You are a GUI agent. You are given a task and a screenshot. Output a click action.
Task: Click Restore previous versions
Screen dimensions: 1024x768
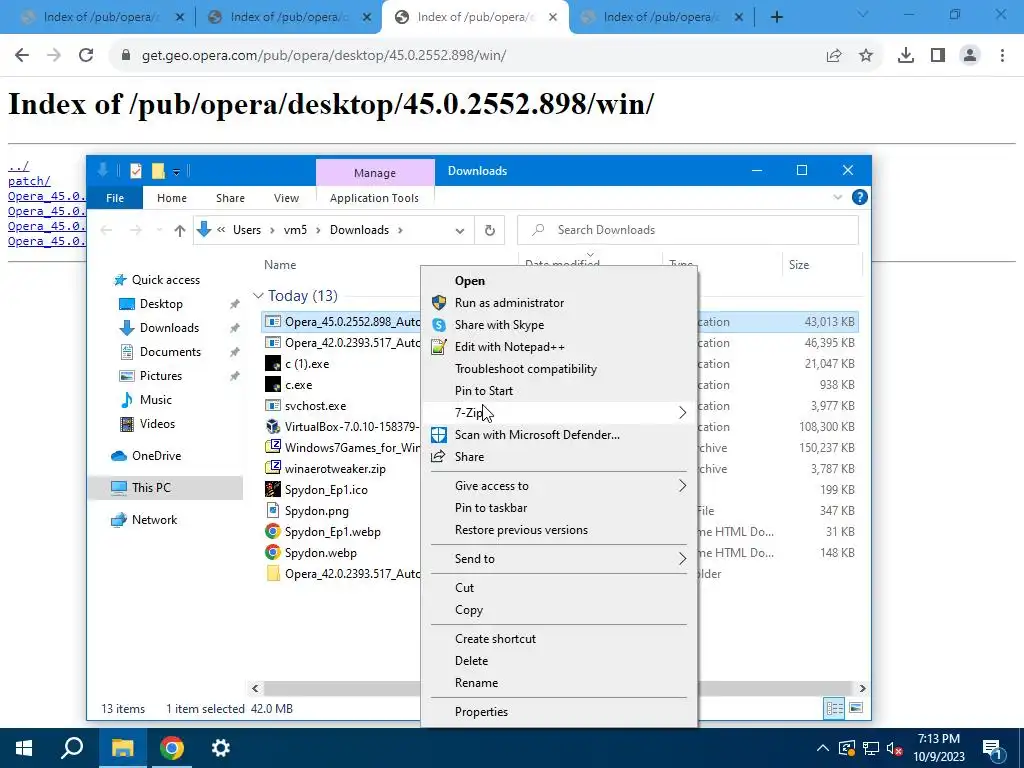521,530
